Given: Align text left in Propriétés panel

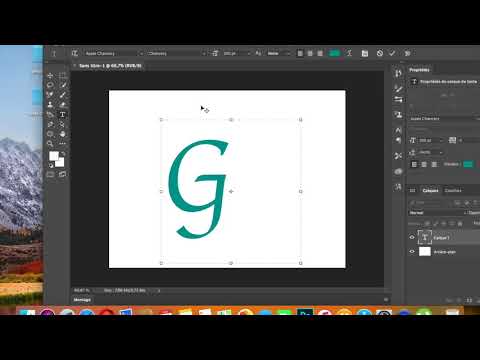Looking at the screenshot, I should click(x=414, y=164).
